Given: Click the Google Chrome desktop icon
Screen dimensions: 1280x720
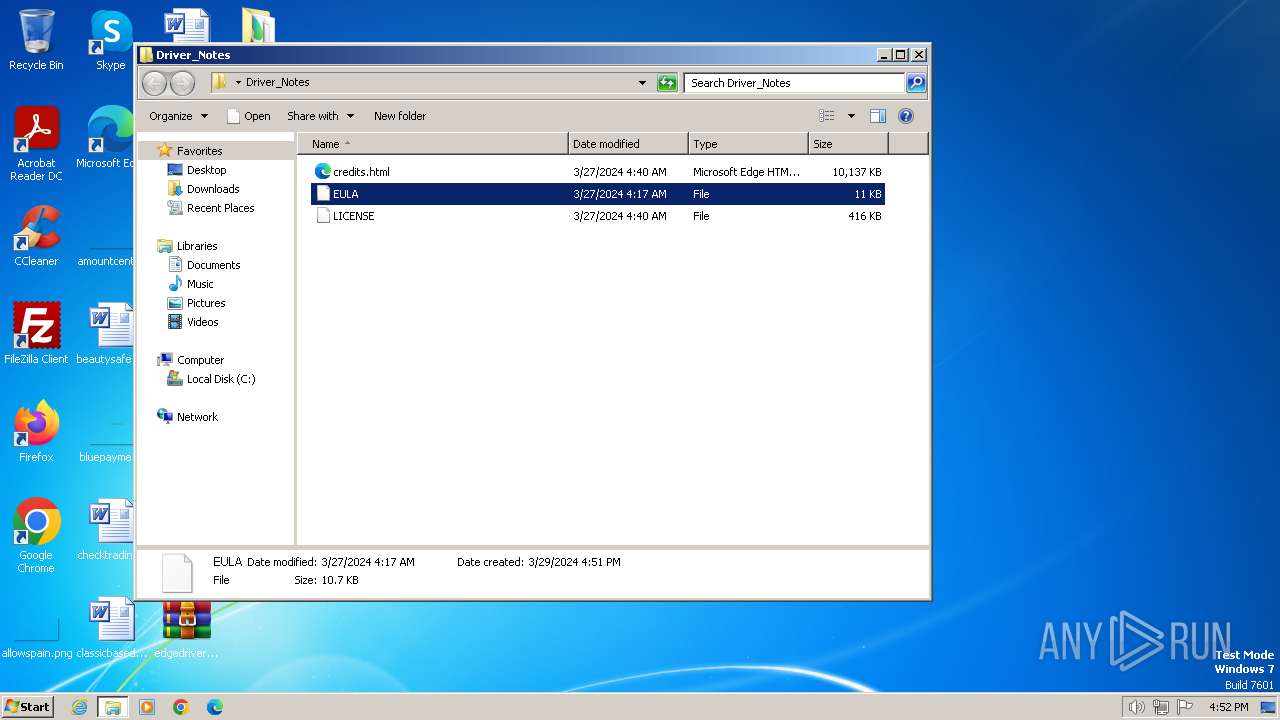Looking at the screenshot, I should 36,536.
